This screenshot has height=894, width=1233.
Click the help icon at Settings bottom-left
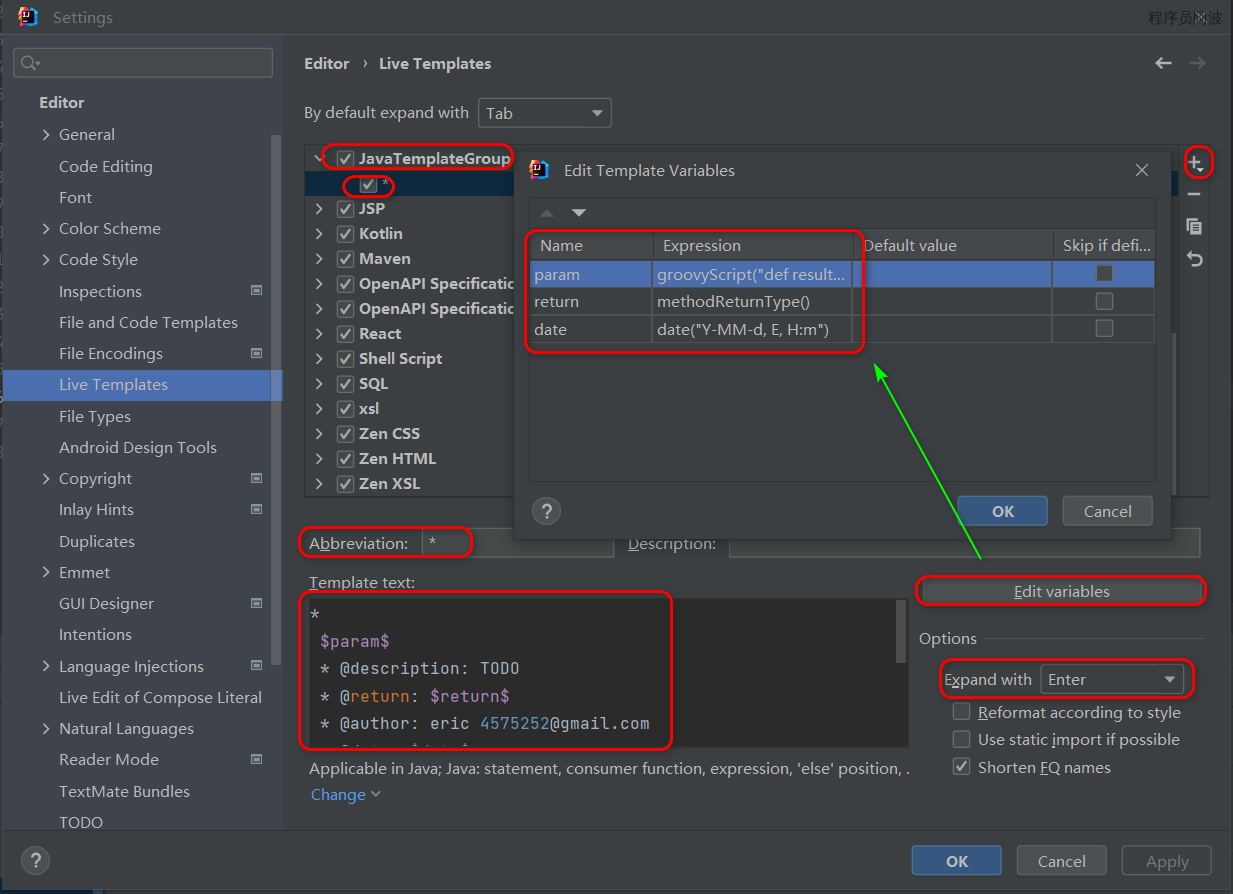(35, 860)
